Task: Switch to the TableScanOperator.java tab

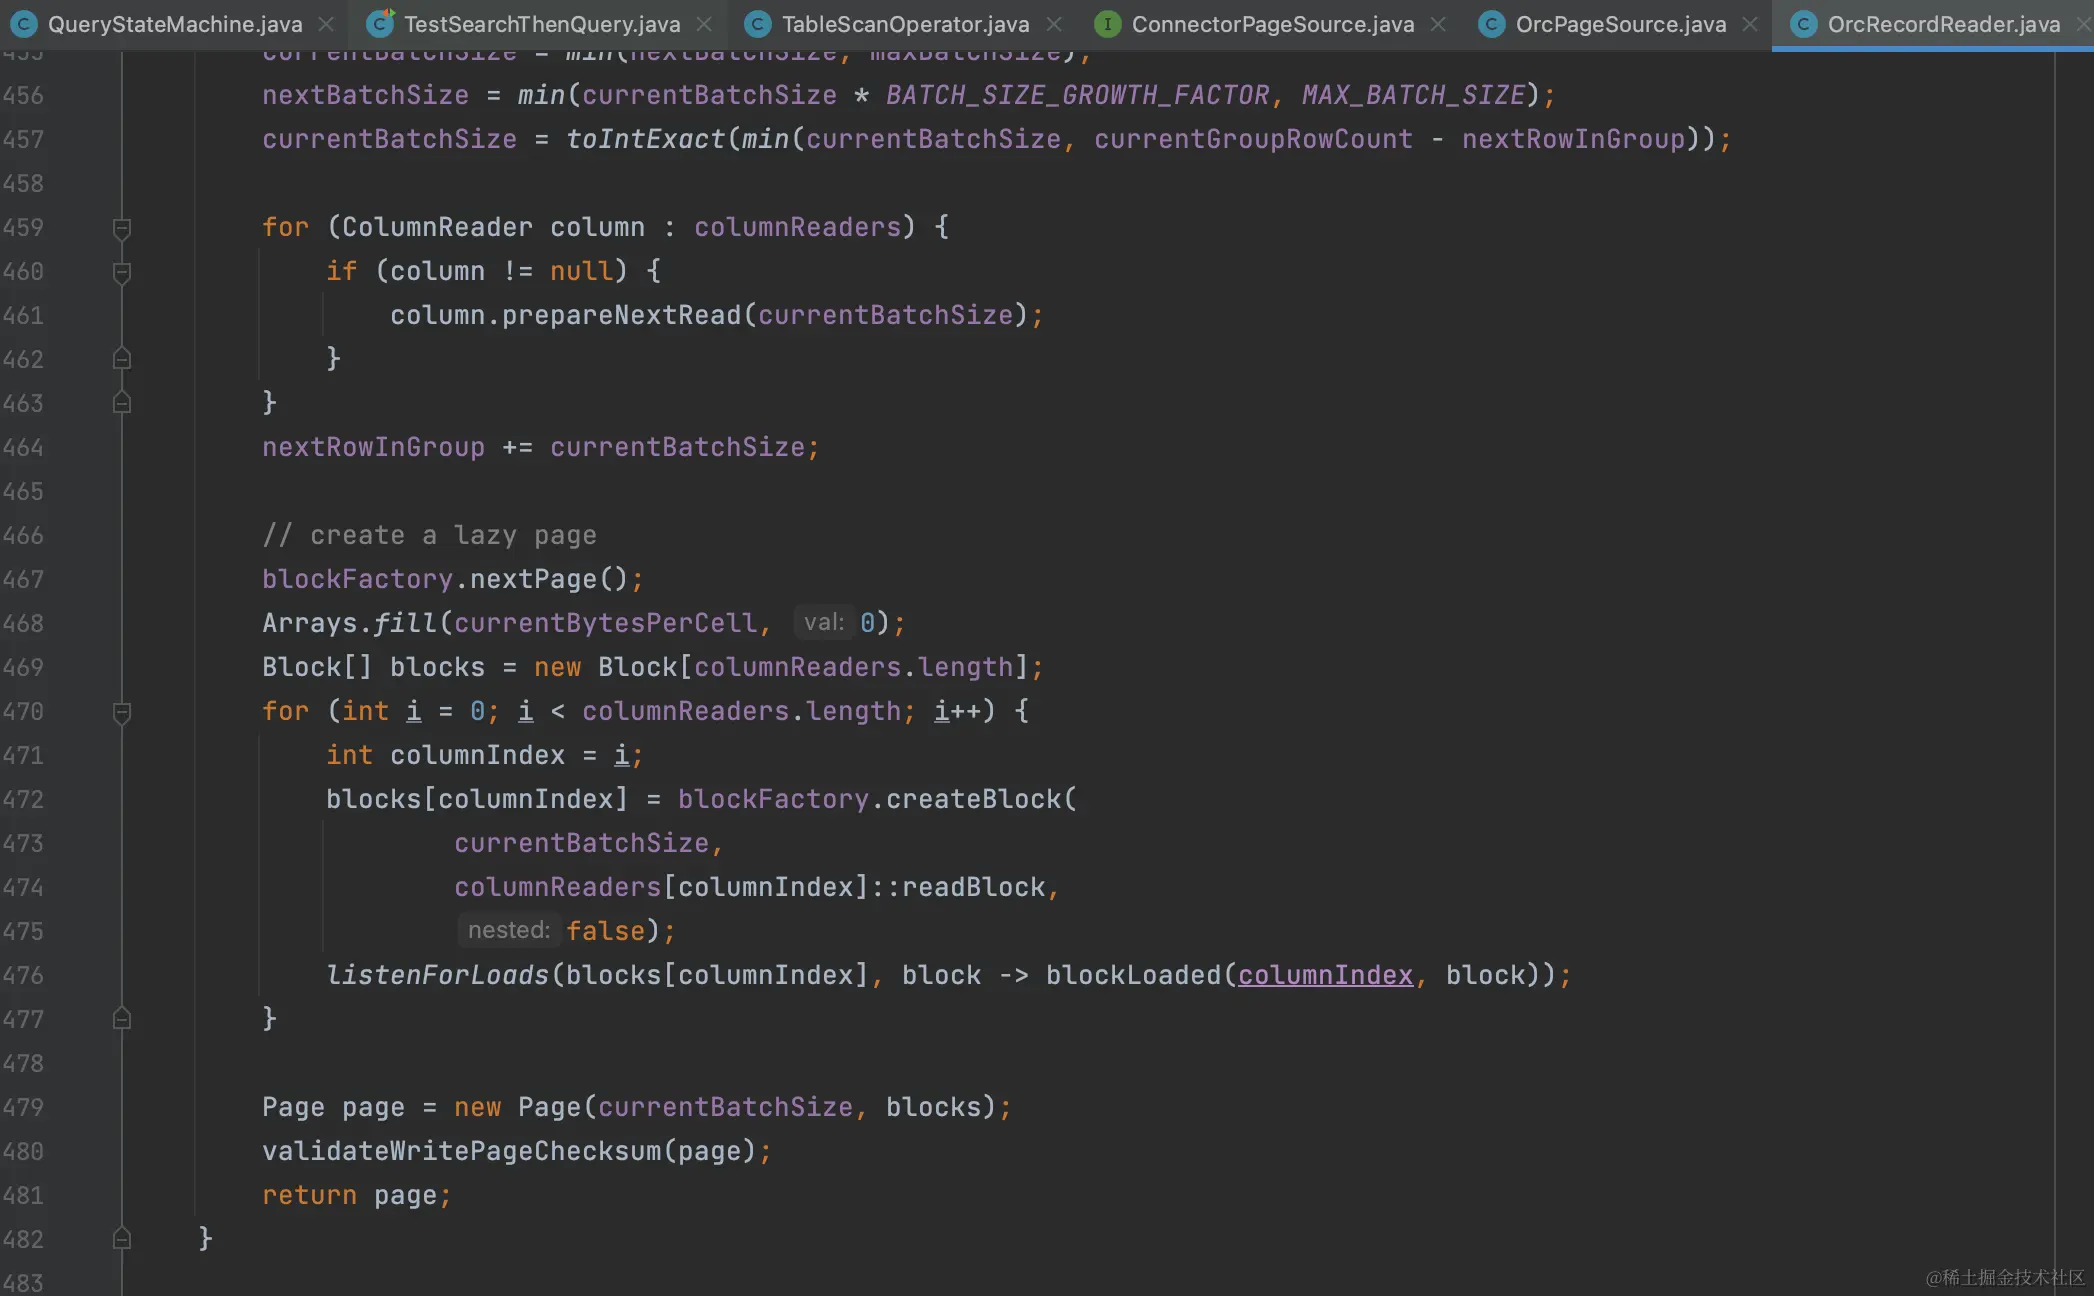Action: (x=905, y=24)
